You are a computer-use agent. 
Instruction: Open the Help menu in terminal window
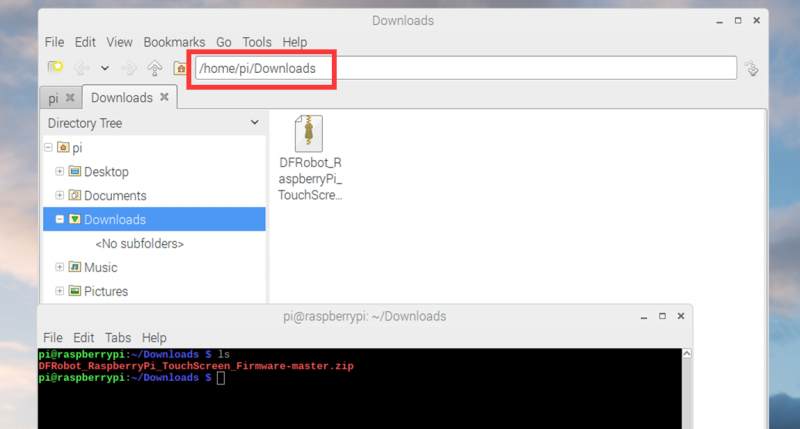154,338
